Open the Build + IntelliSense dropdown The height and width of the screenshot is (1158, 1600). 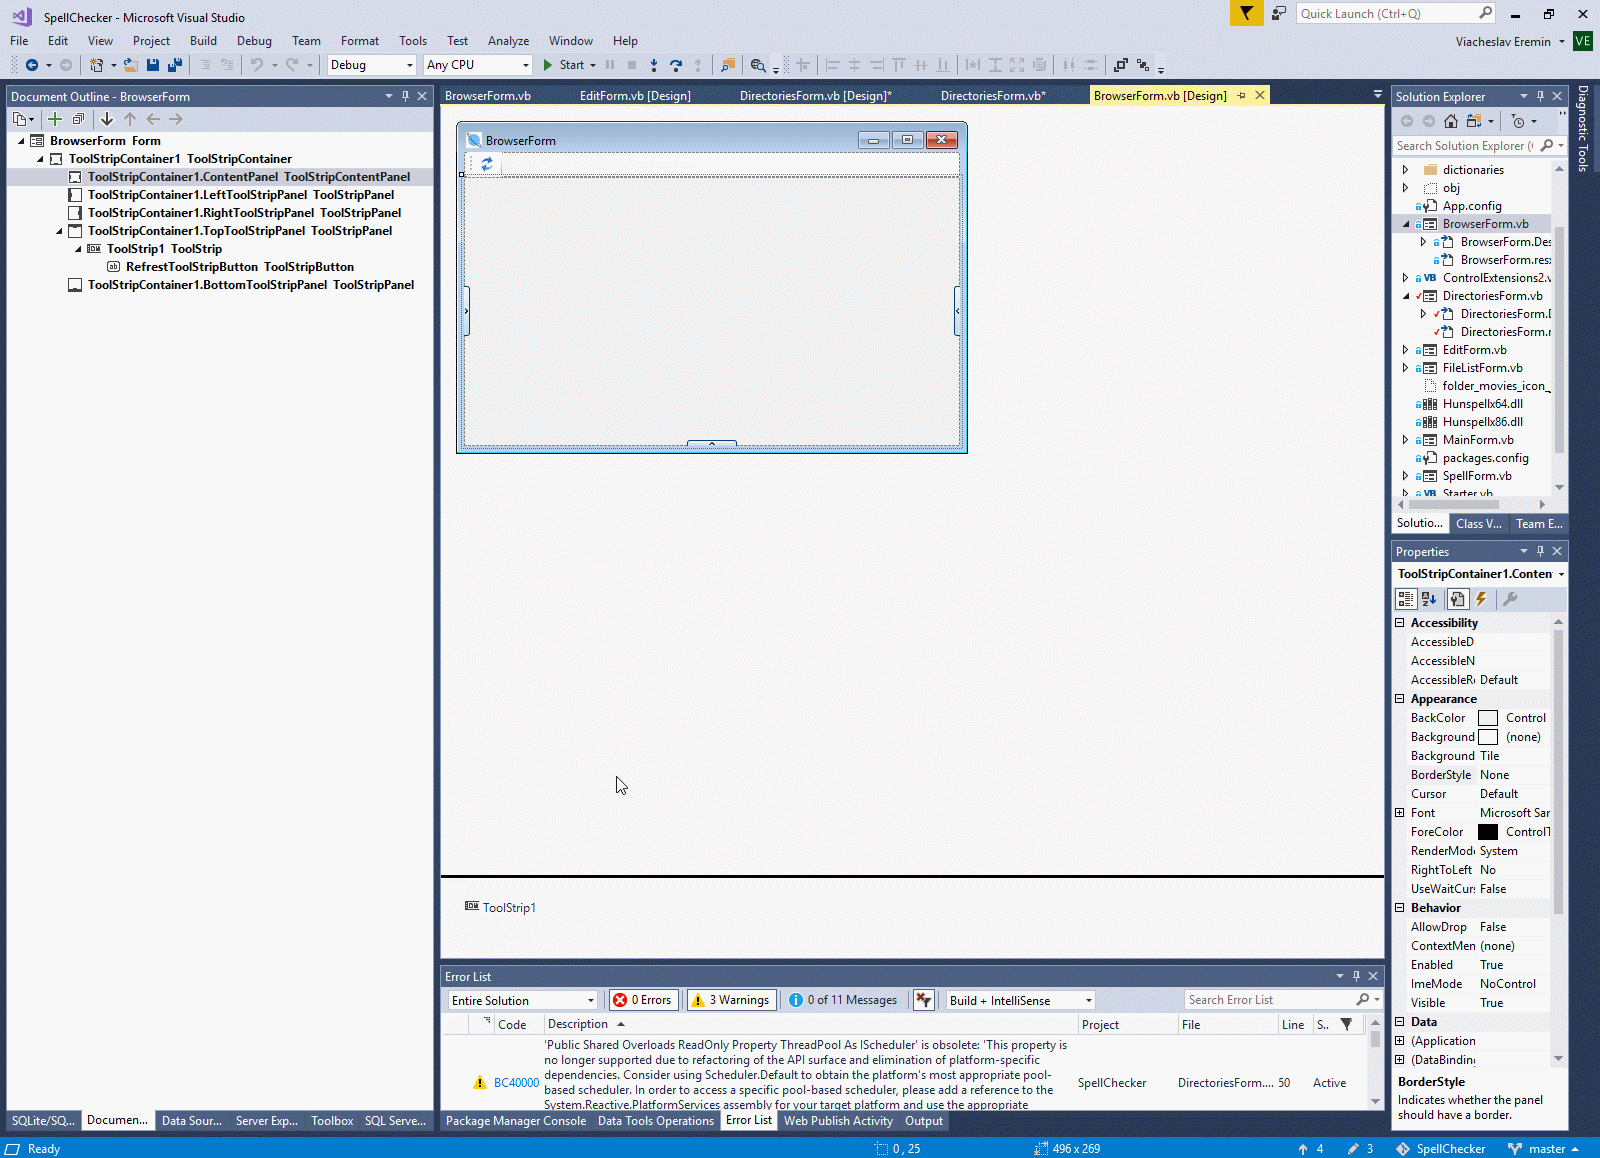[x=1021, y=1000]
